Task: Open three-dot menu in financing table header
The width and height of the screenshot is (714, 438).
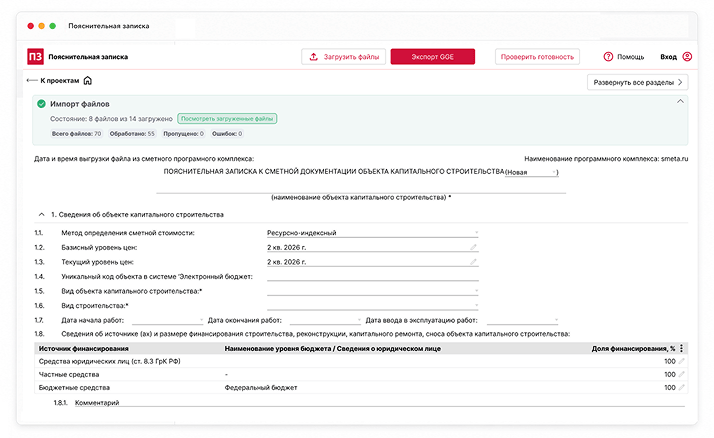Action: pos(681,348)
